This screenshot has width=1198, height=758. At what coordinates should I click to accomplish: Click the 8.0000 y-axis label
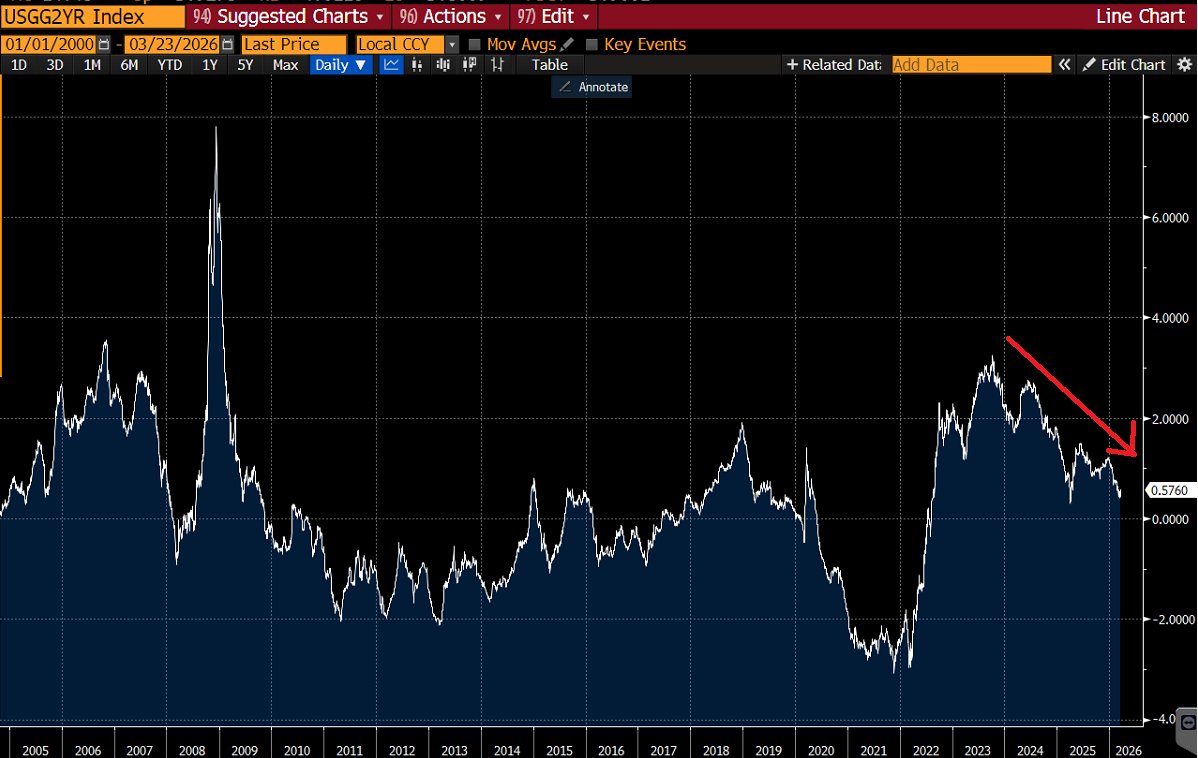click(1170, 118)
